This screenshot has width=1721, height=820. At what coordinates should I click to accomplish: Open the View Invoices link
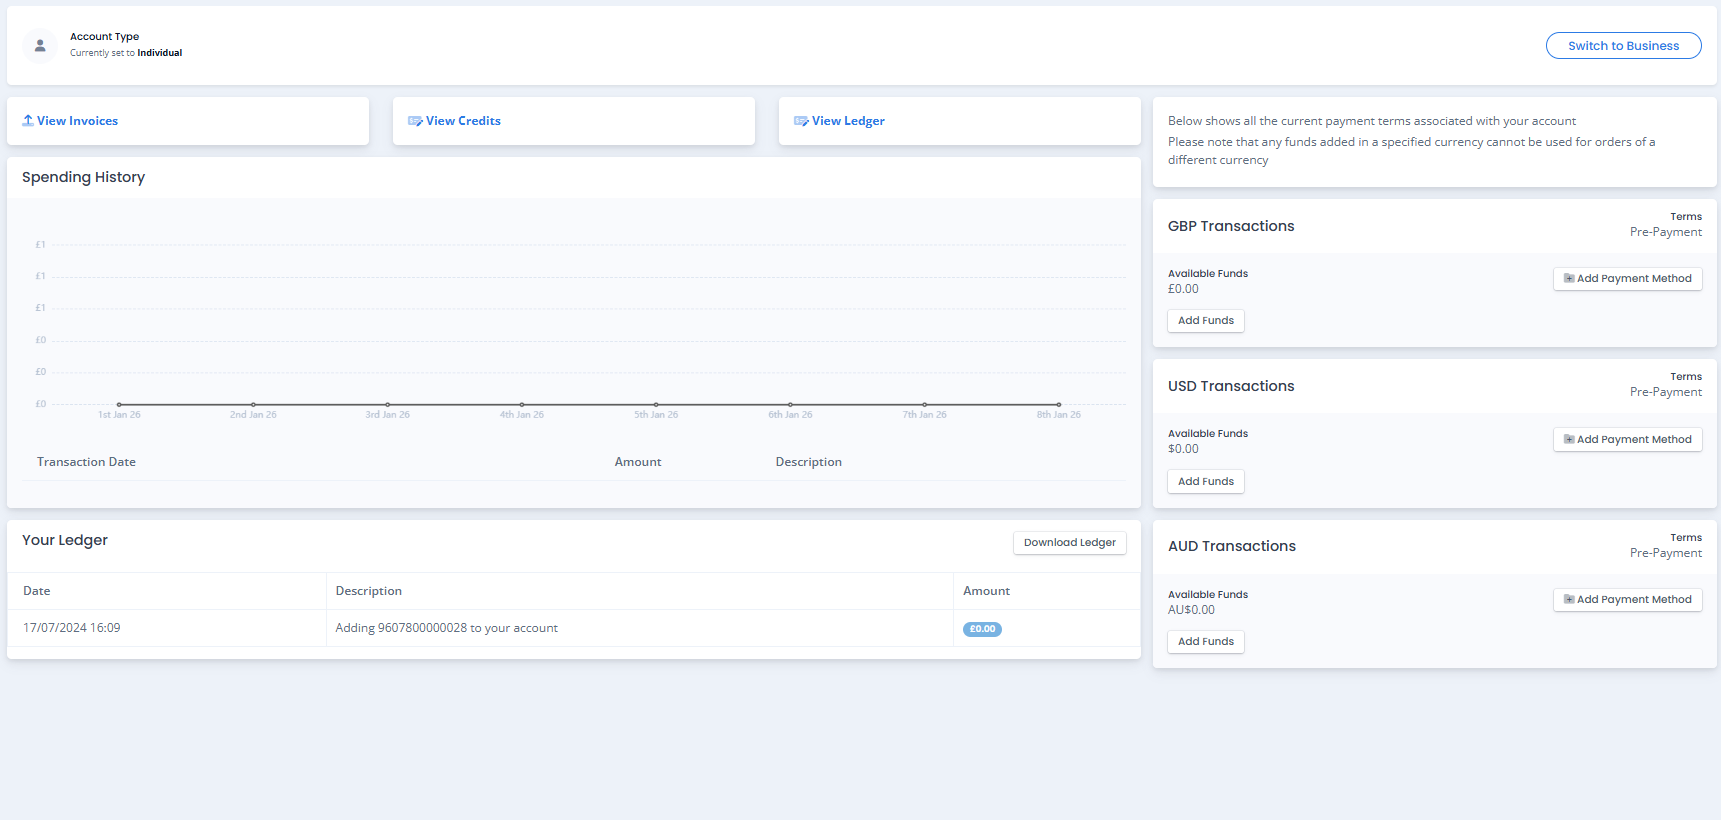click(77, 121)
